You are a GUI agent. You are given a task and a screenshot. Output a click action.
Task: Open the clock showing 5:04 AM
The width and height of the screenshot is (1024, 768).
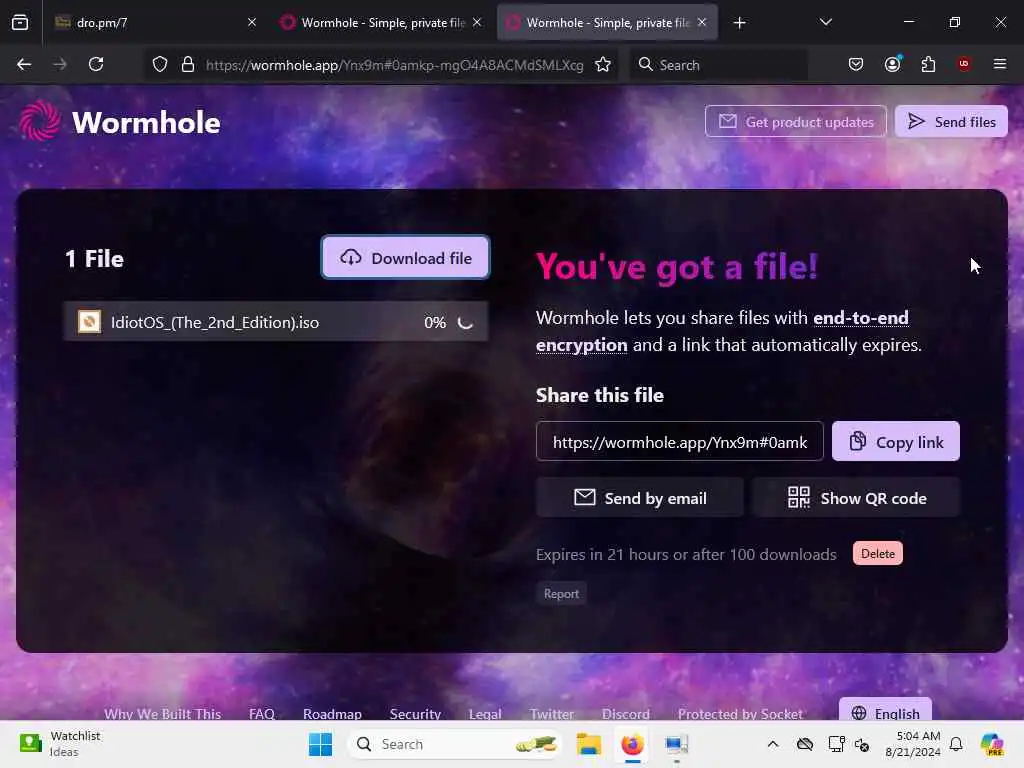(x=912, y=744)
